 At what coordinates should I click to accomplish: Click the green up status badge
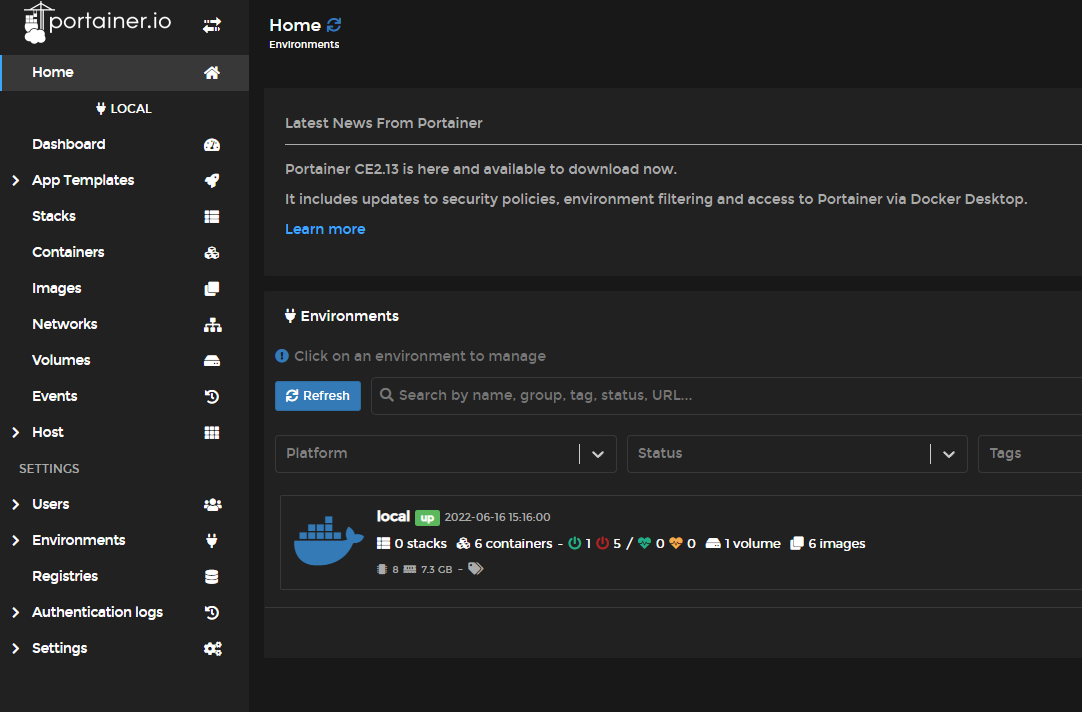427,518
